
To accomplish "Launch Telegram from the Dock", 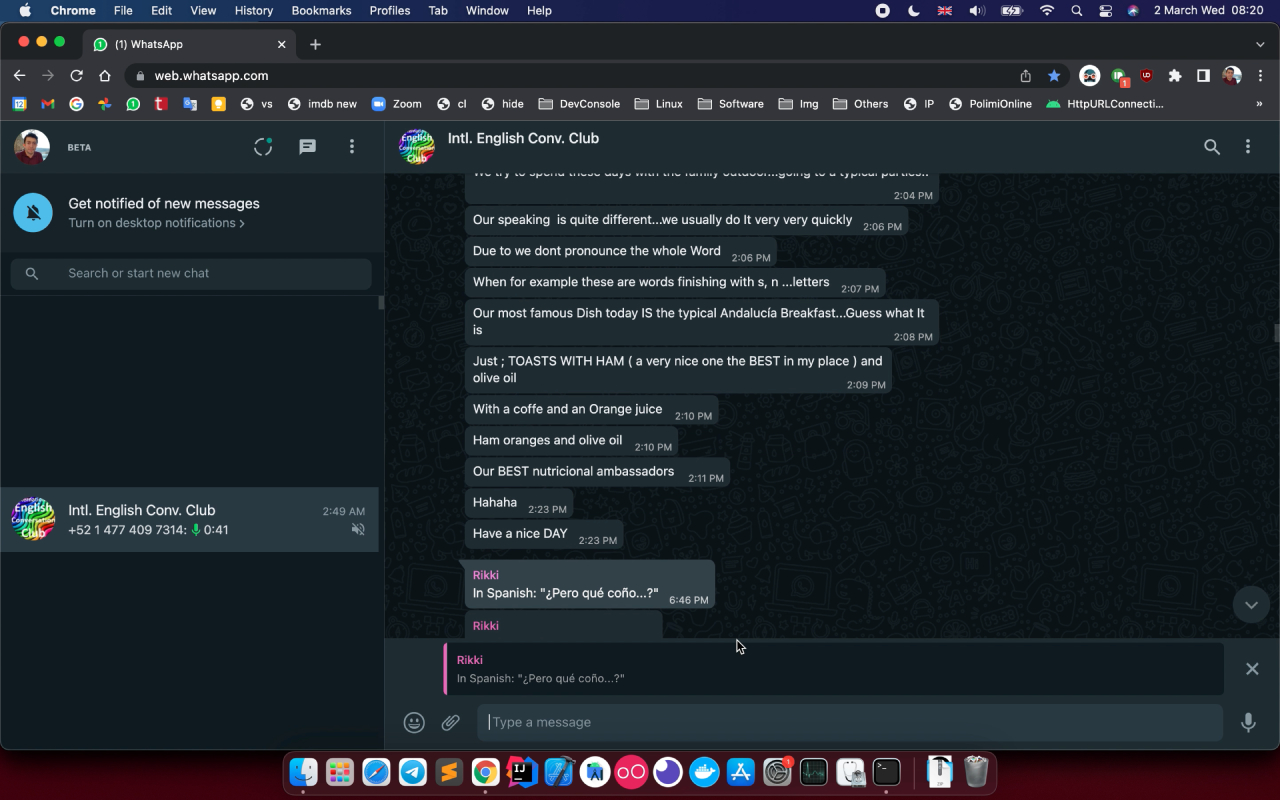I will (412, 772).
